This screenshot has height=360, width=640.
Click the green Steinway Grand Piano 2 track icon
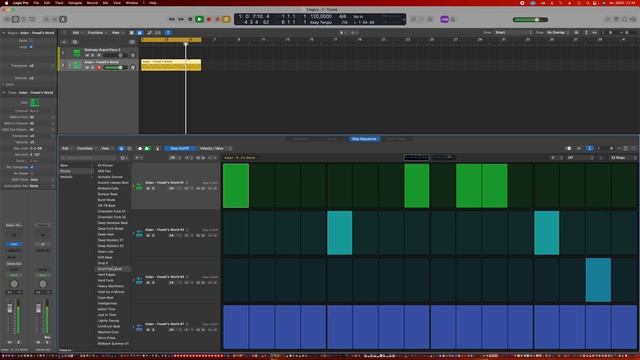[x=77, y=53]
